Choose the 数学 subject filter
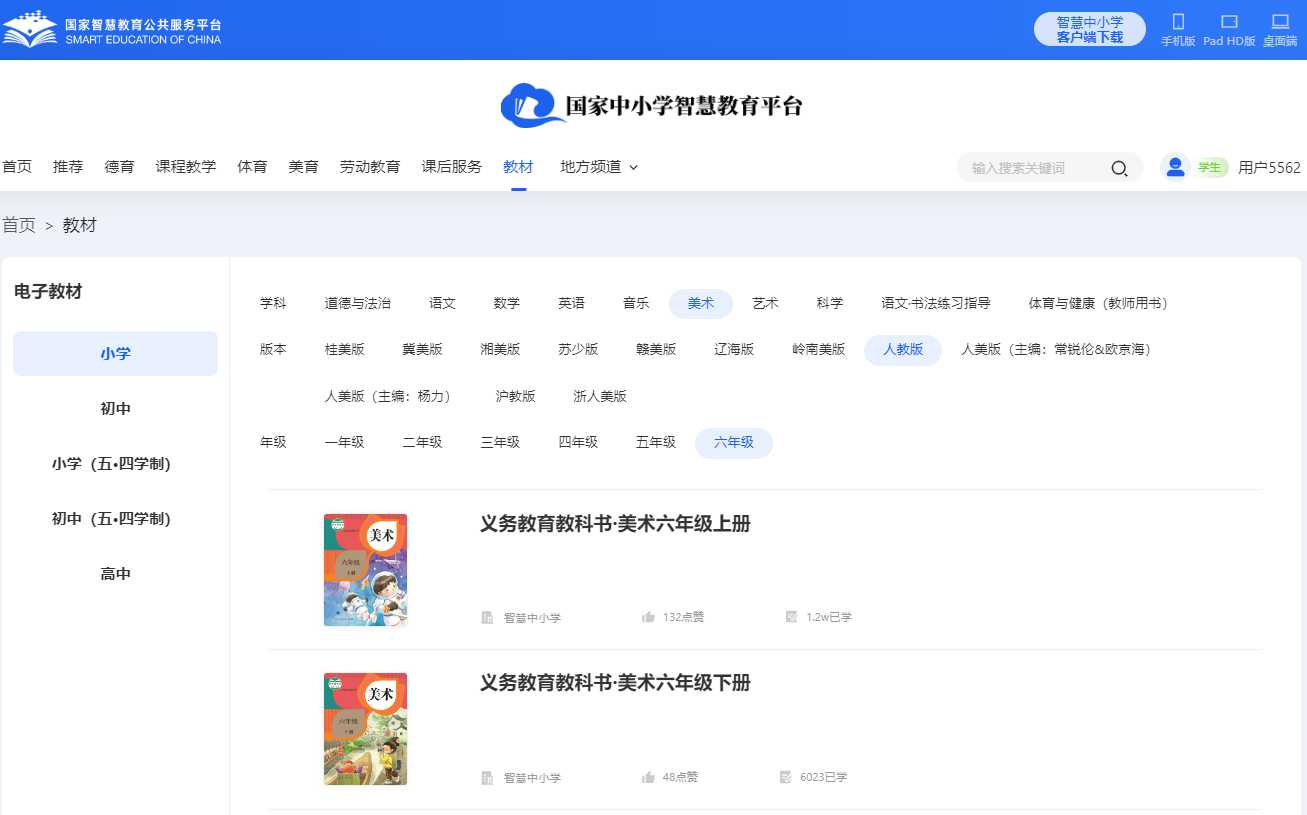The width and height of the screenshot is (1307, 815). coord(507,303)
